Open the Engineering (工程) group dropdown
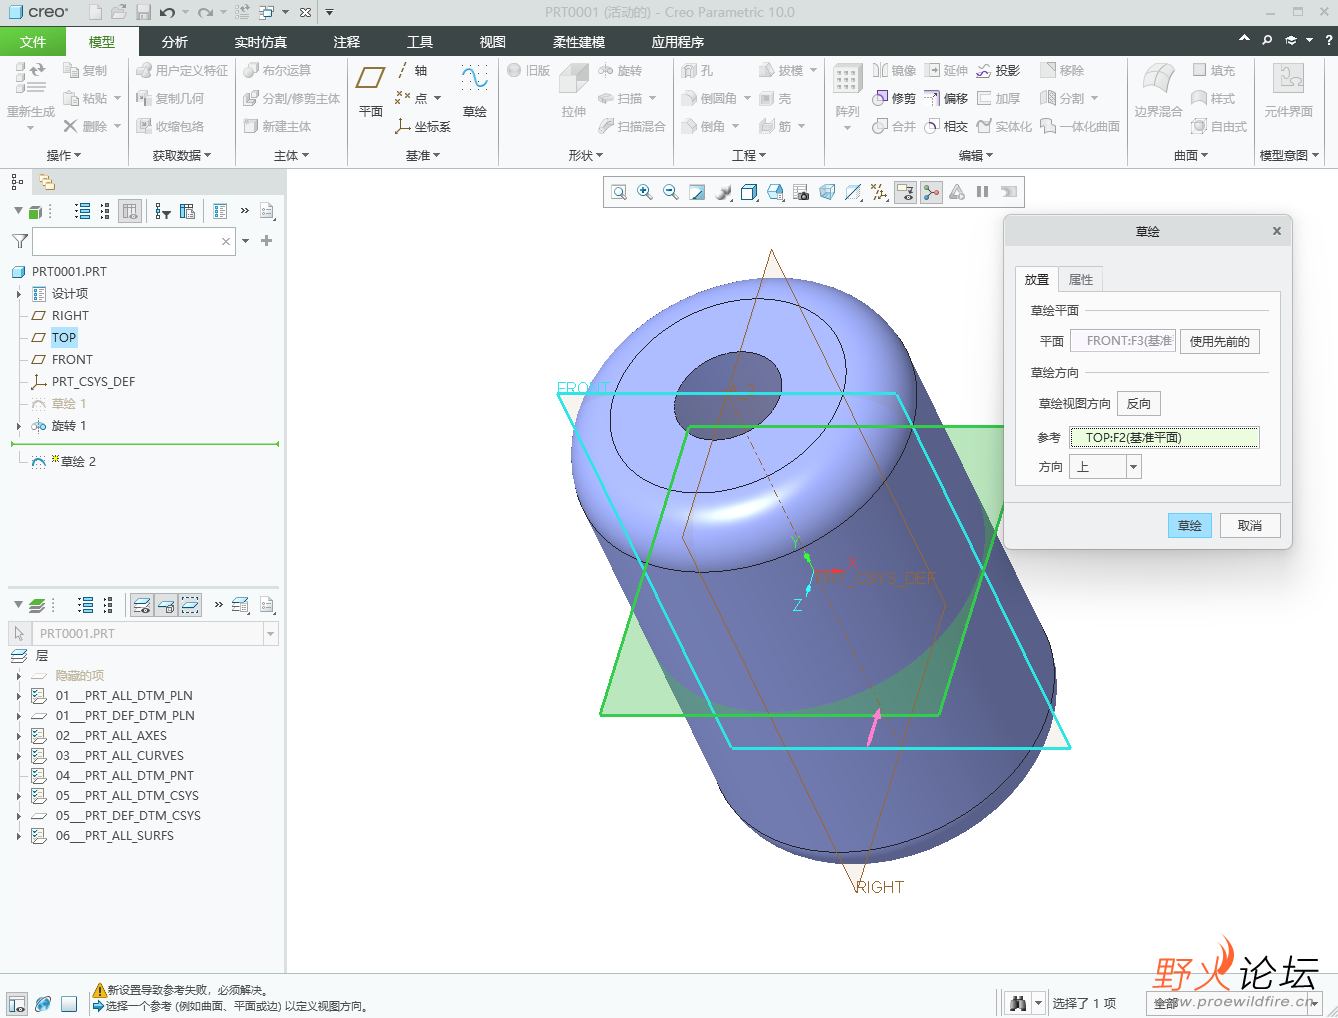The image size is (1338, 1018). coord(749,156)
